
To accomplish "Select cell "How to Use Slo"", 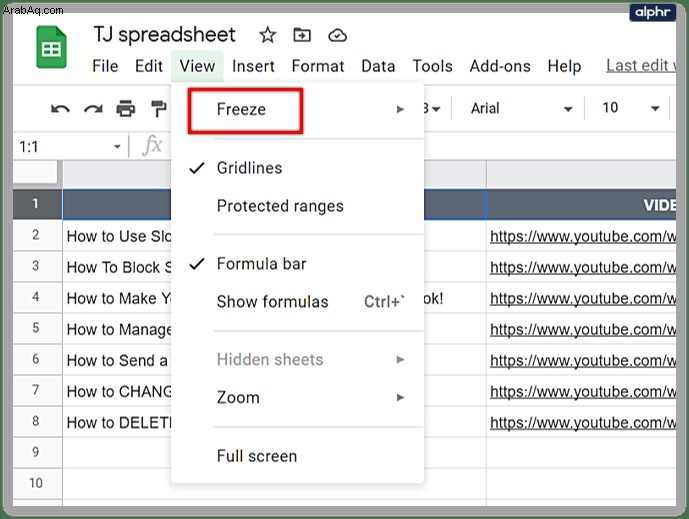I will click(x=117, y=236).
